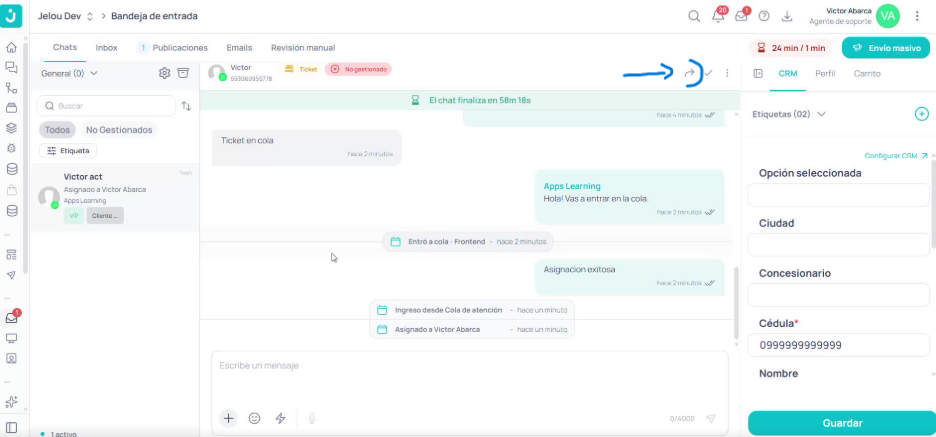Click the search magnifier in top bar

coord(694,17)
